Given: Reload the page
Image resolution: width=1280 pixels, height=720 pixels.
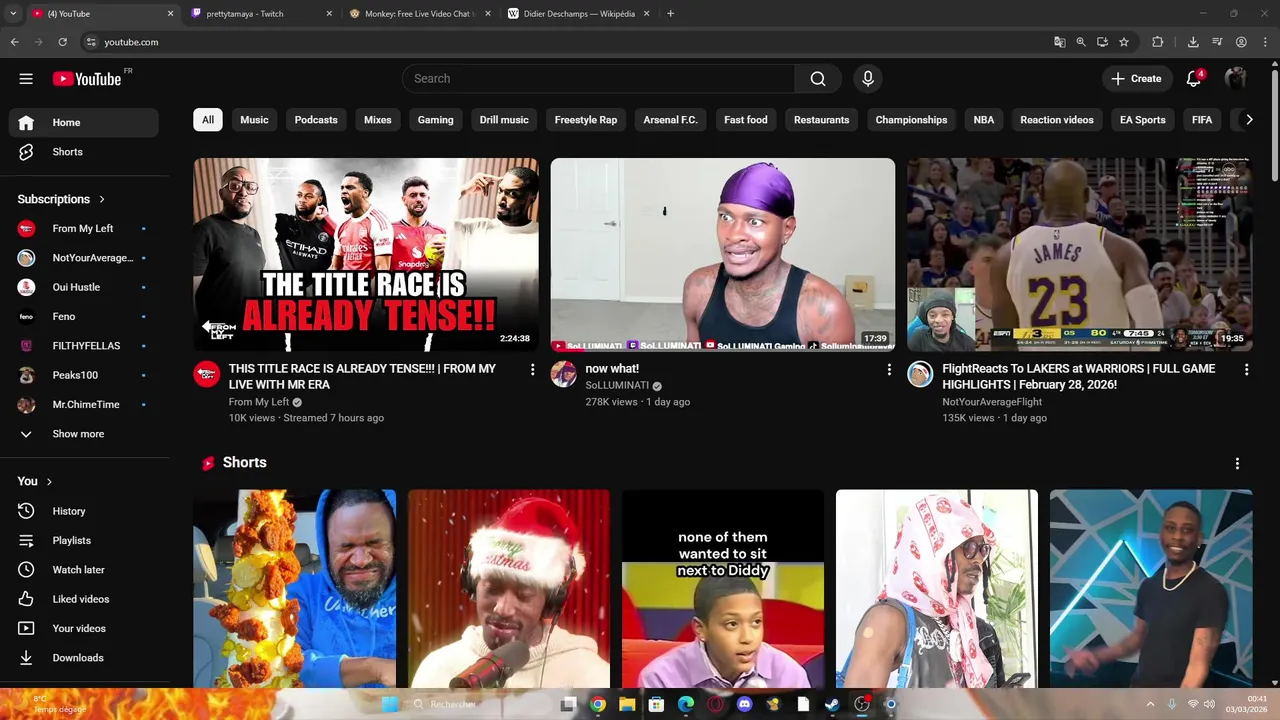Looking at the screenshot, I should 62,42.
